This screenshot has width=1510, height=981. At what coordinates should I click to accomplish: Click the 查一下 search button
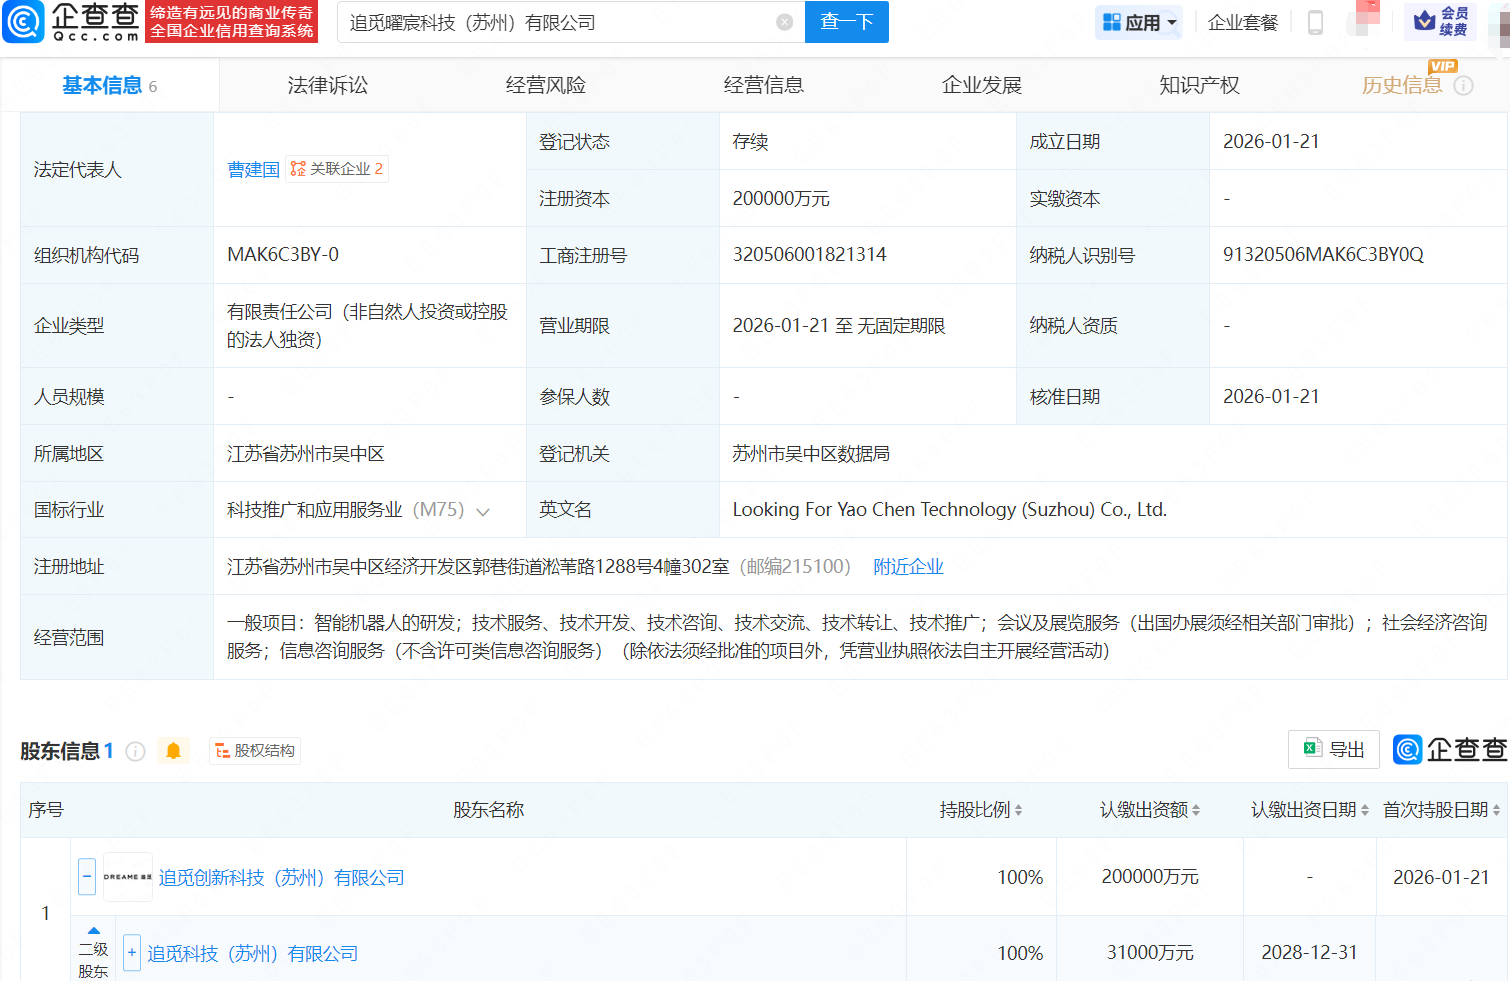(x=846, y=22)
